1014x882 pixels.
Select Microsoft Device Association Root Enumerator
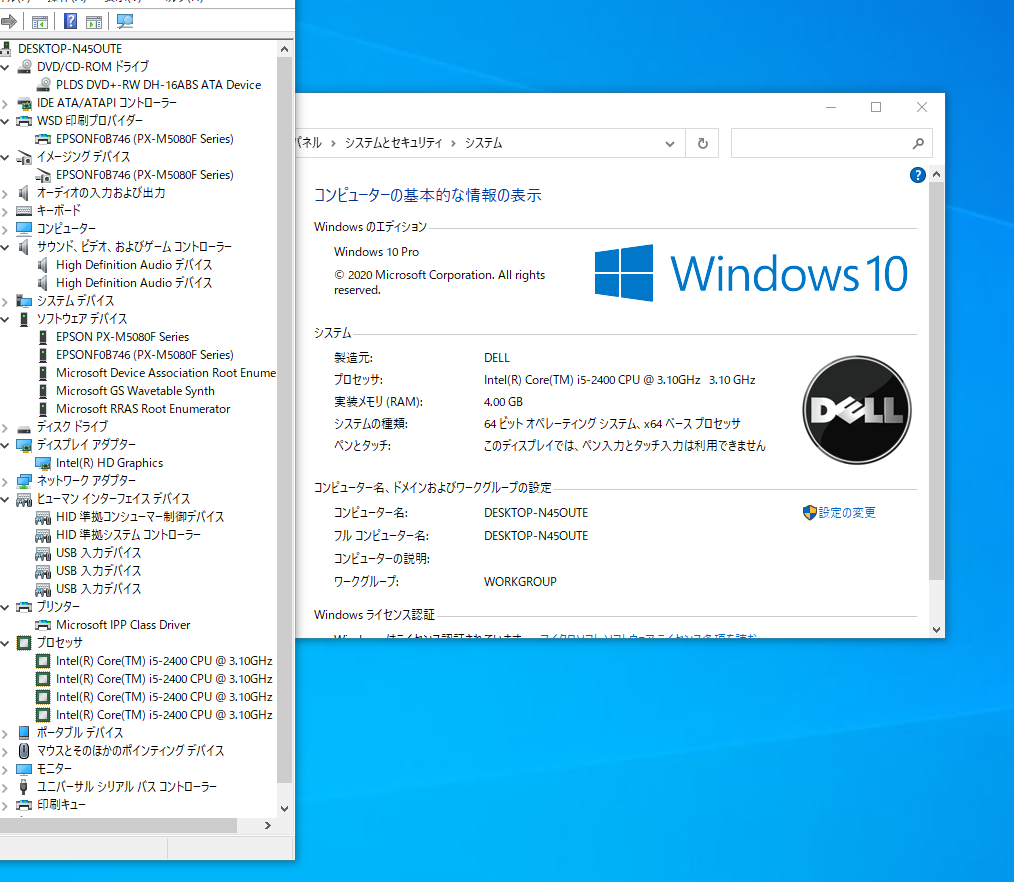166,372
